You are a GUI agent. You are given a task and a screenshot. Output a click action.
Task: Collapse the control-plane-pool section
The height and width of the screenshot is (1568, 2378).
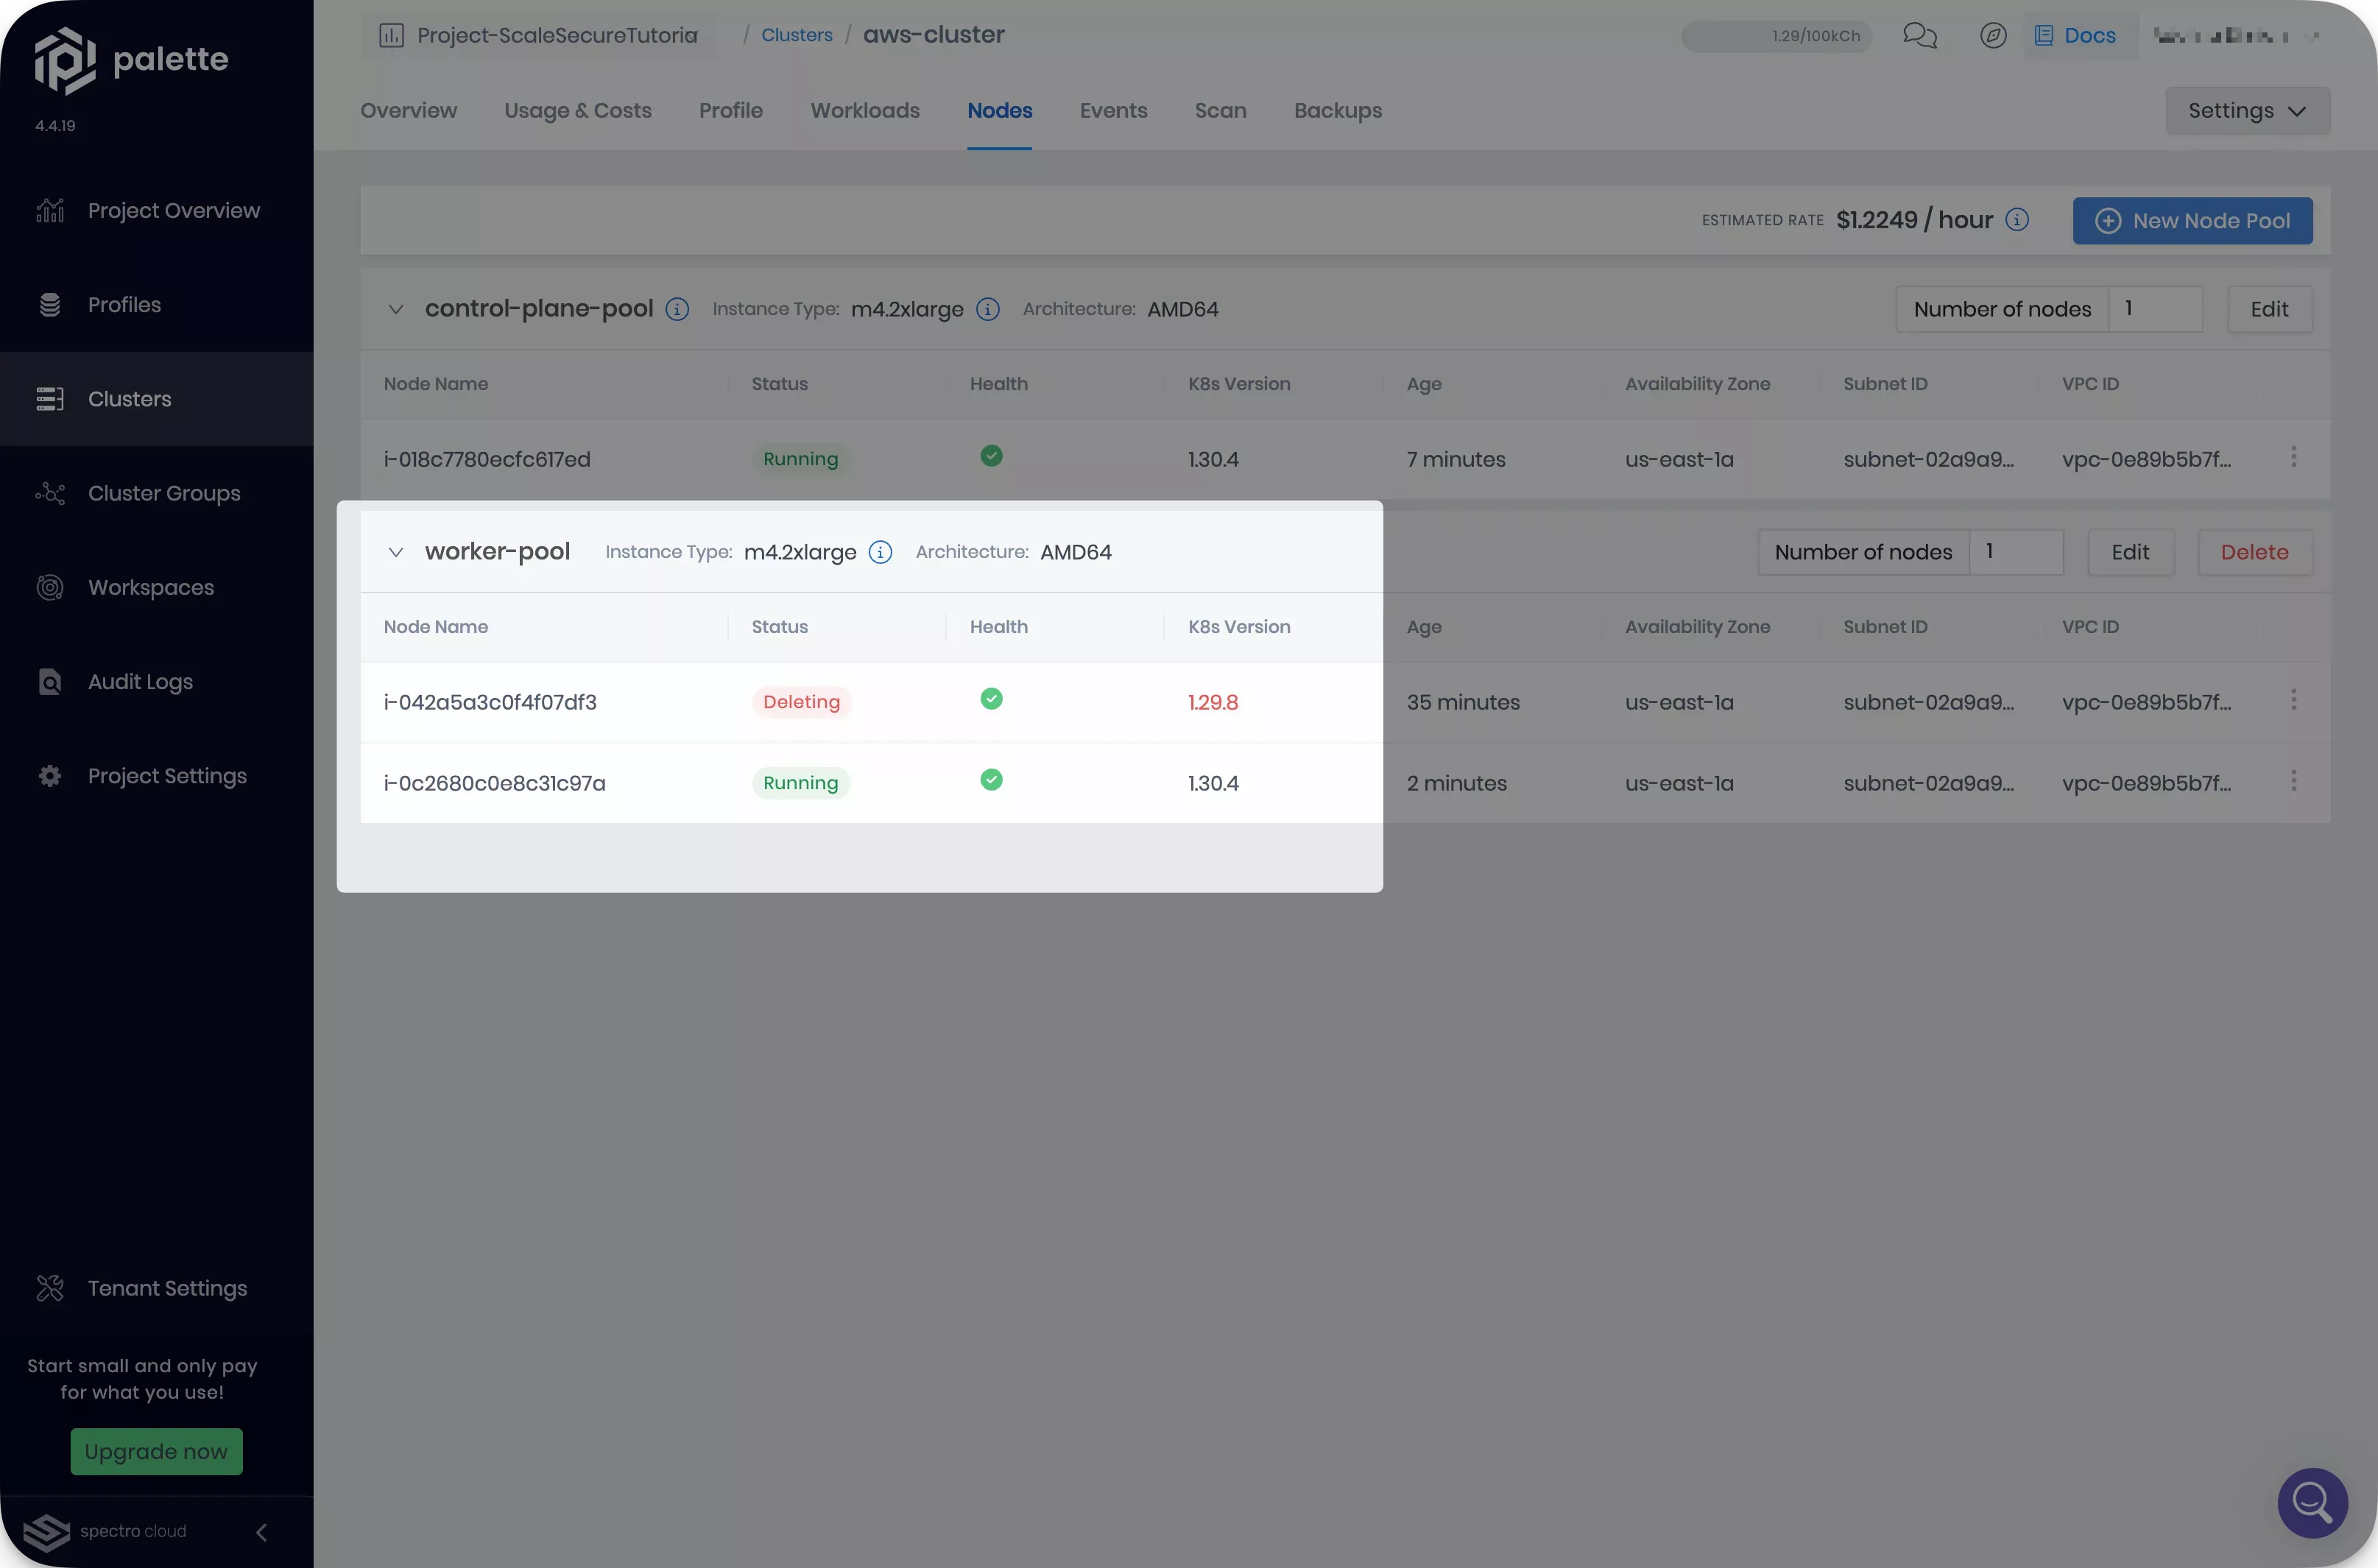coord(395,309)
